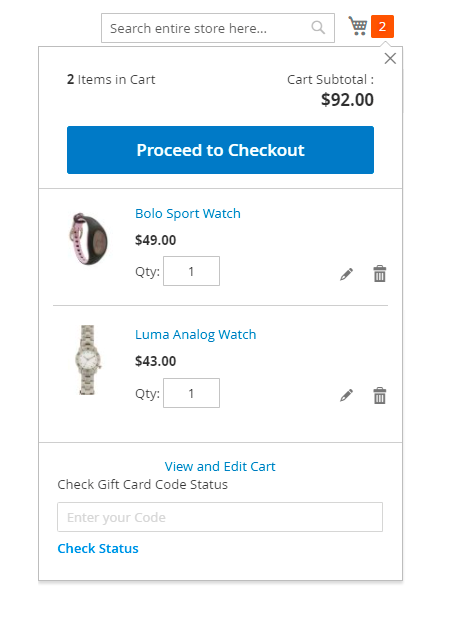Edit the Bolo Sport Watch item
The width and height of the screenshot is (475, 617).
(x=346, y=274)
